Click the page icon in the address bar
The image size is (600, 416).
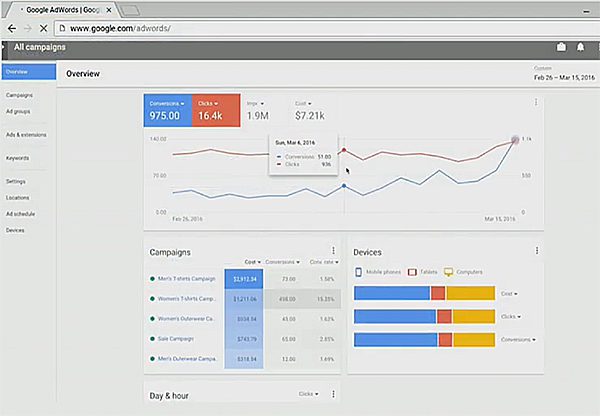pos(62,28)
